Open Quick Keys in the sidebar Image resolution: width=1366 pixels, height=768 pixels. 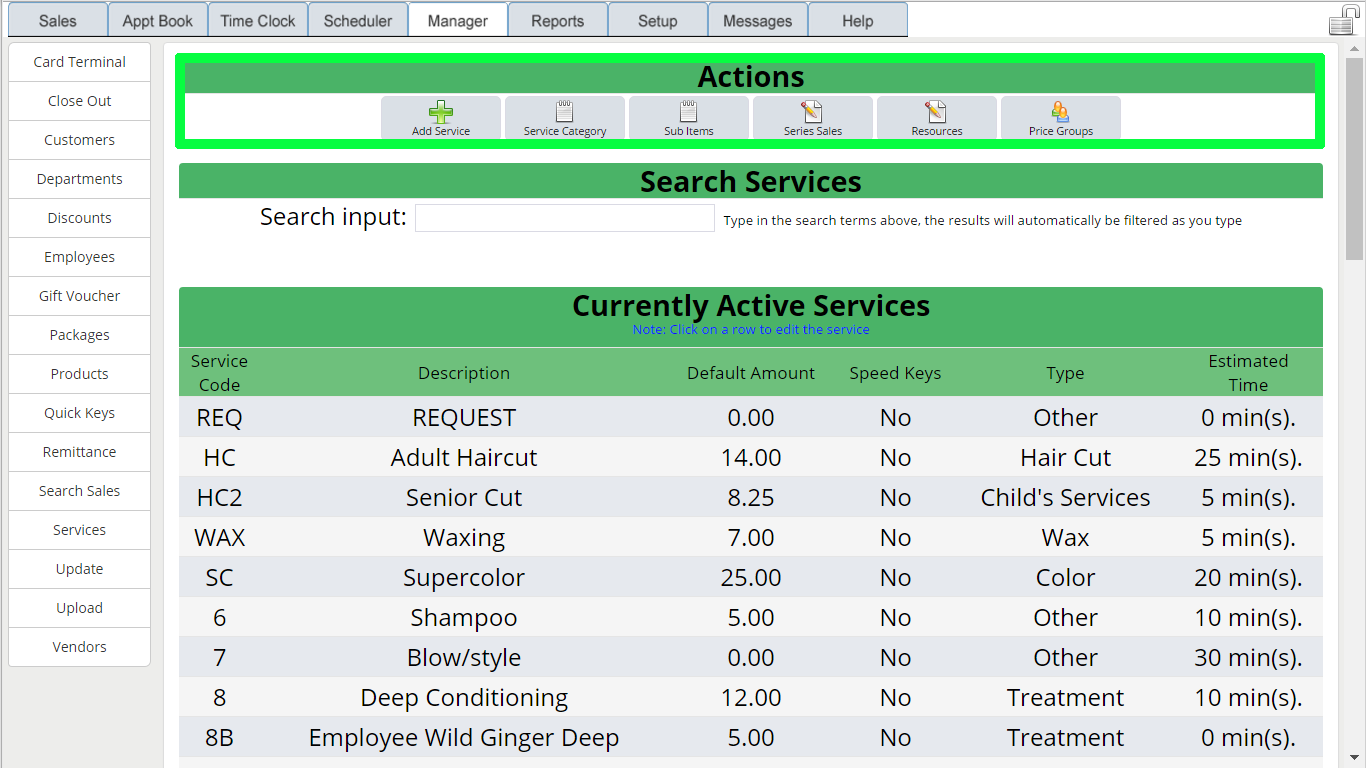(x=79, y=413)
